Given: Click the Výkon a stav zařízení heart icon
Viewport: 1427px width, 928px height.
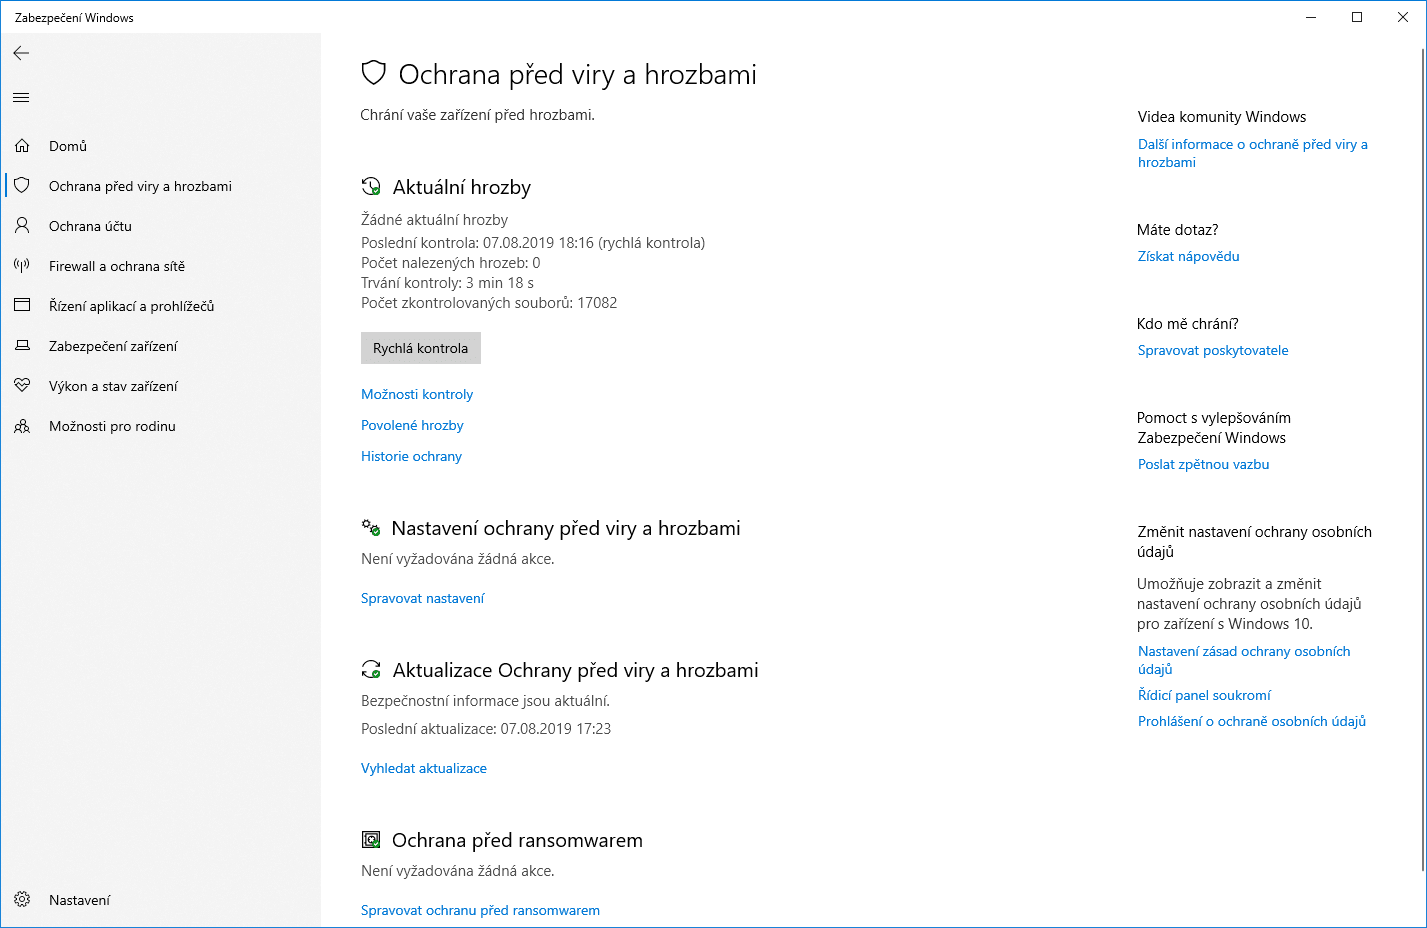Looking at the screenshot, I should click(x=22, y=386).
